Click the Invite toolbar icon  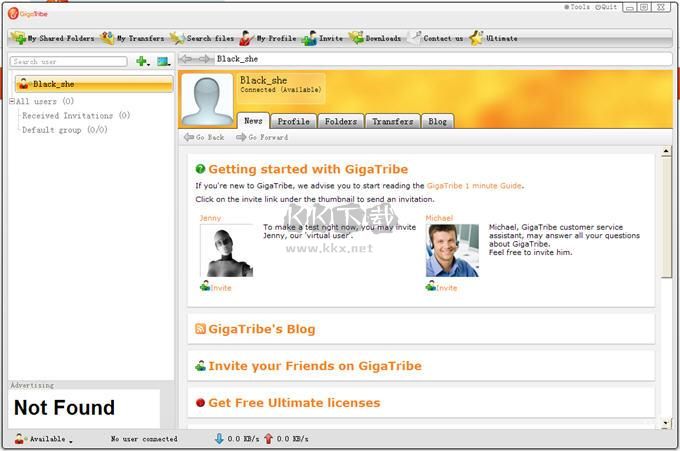coord(322,38)
